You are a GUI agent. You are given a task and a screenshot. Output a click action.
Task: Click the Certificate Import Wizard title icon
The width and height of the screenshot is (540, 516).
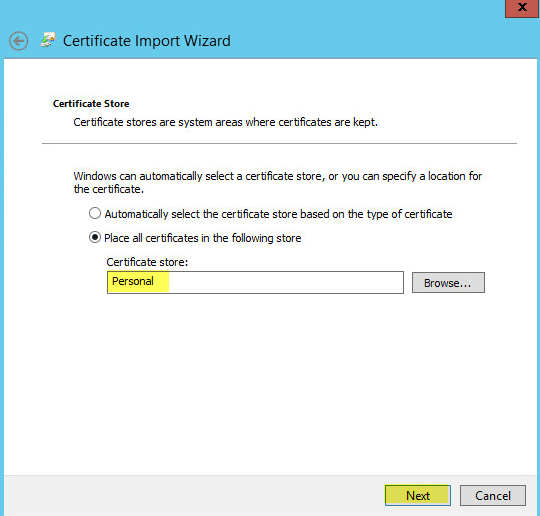pyautogui.click(x=48, y=40)
